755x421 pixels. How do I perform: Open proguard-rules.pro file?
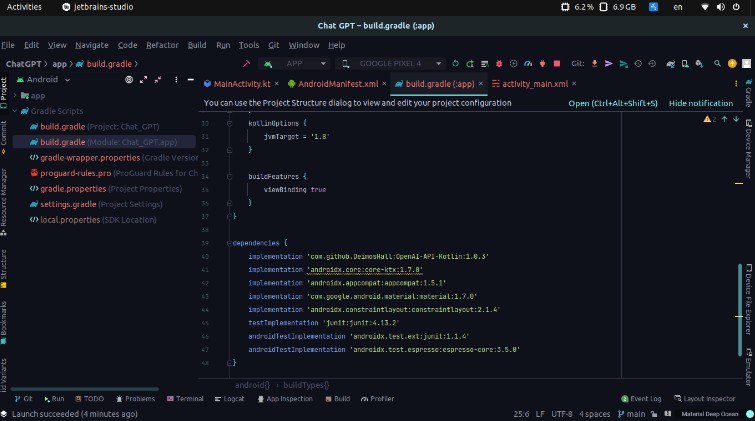(114, 173)
